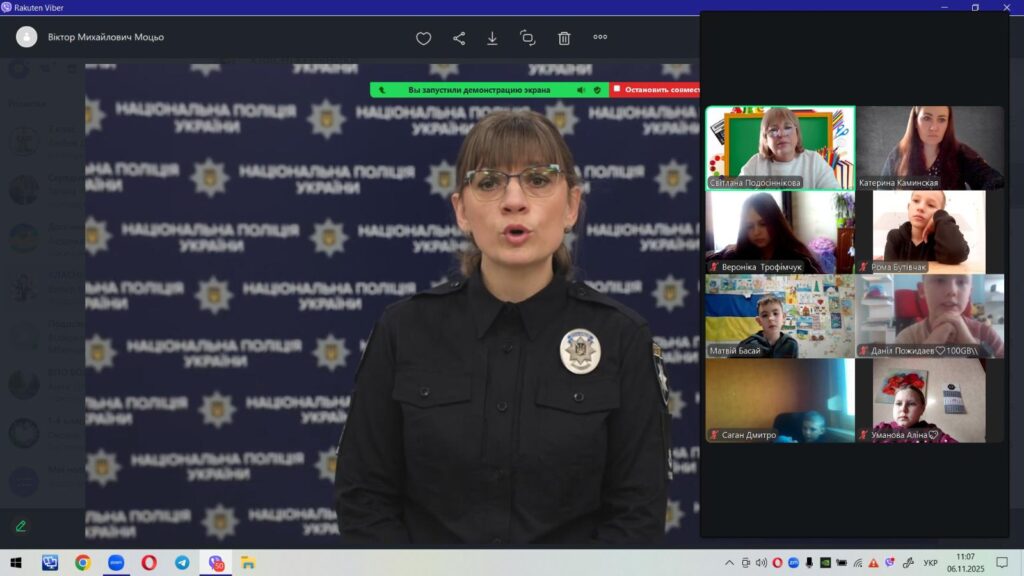Download the image with the save arrow icon

[492, 38]
